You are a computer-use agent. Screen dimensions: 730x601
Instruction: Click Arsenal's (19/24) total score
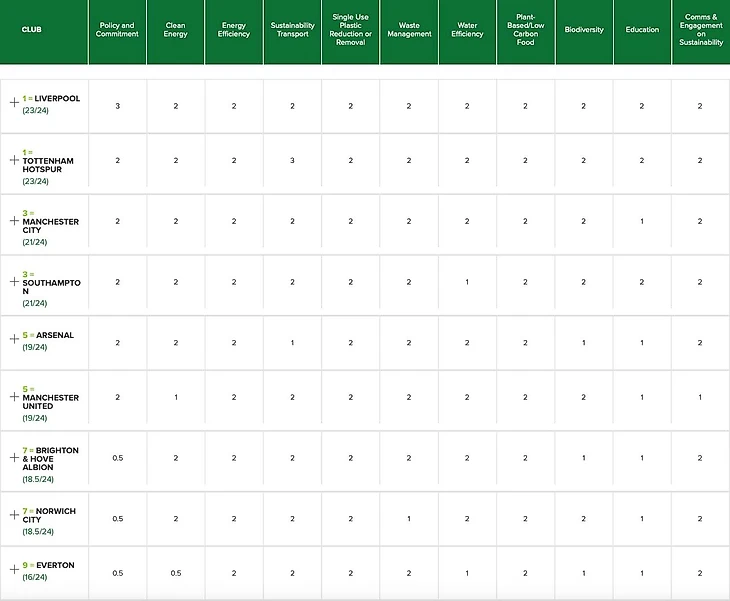(35, 347)
